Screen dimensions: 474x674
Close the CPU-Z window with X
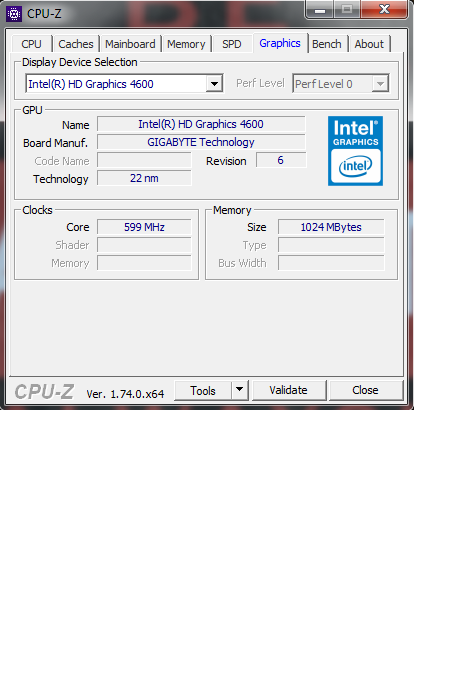point(384,9)
